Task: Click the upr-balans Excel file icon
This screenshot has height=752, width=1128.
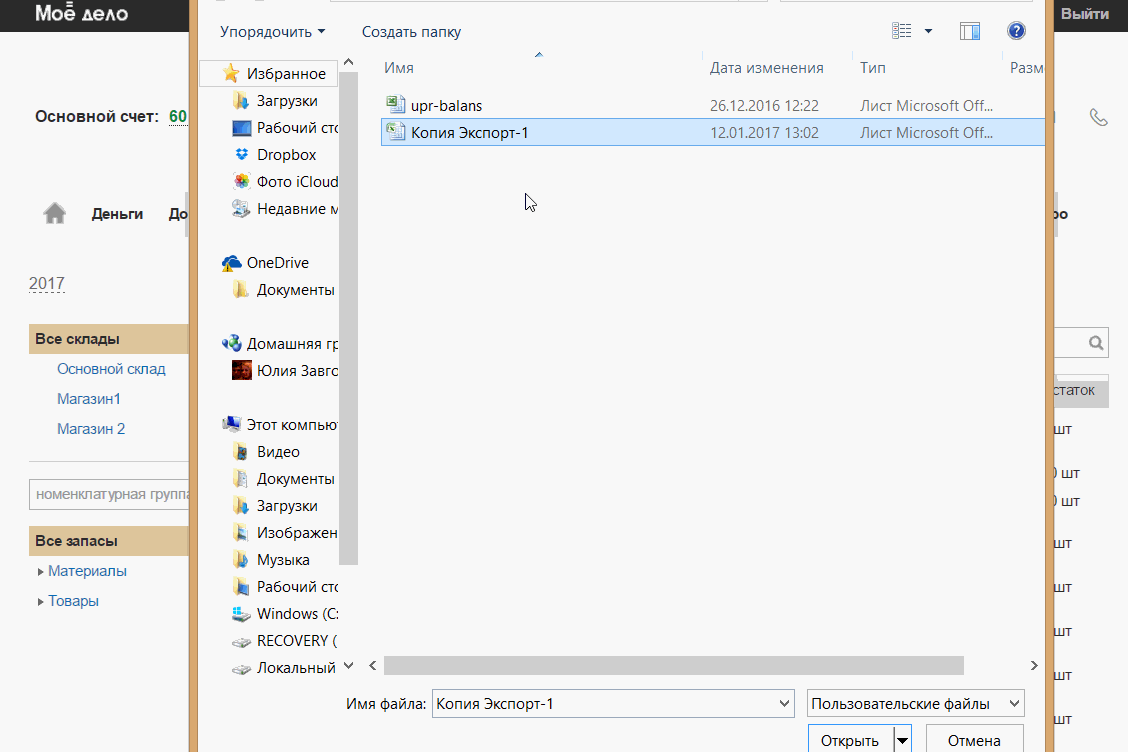Action: [396, 105]
